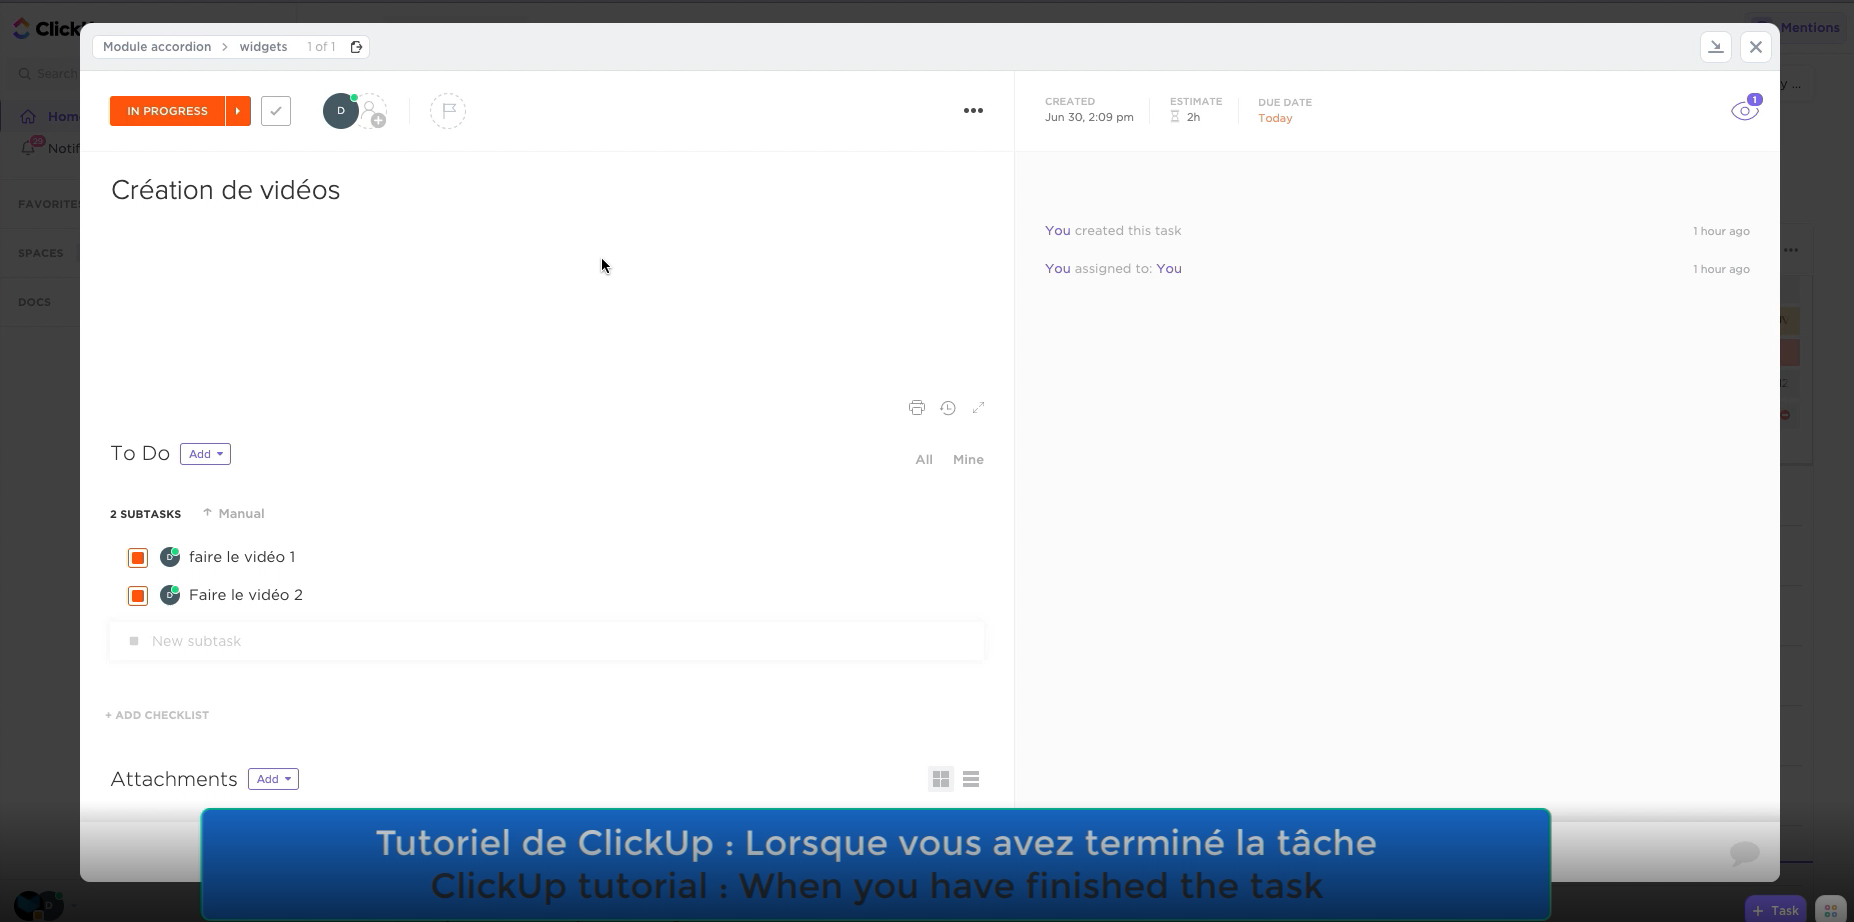
Task: Open Home in the background sidebar
Action: 50,116
